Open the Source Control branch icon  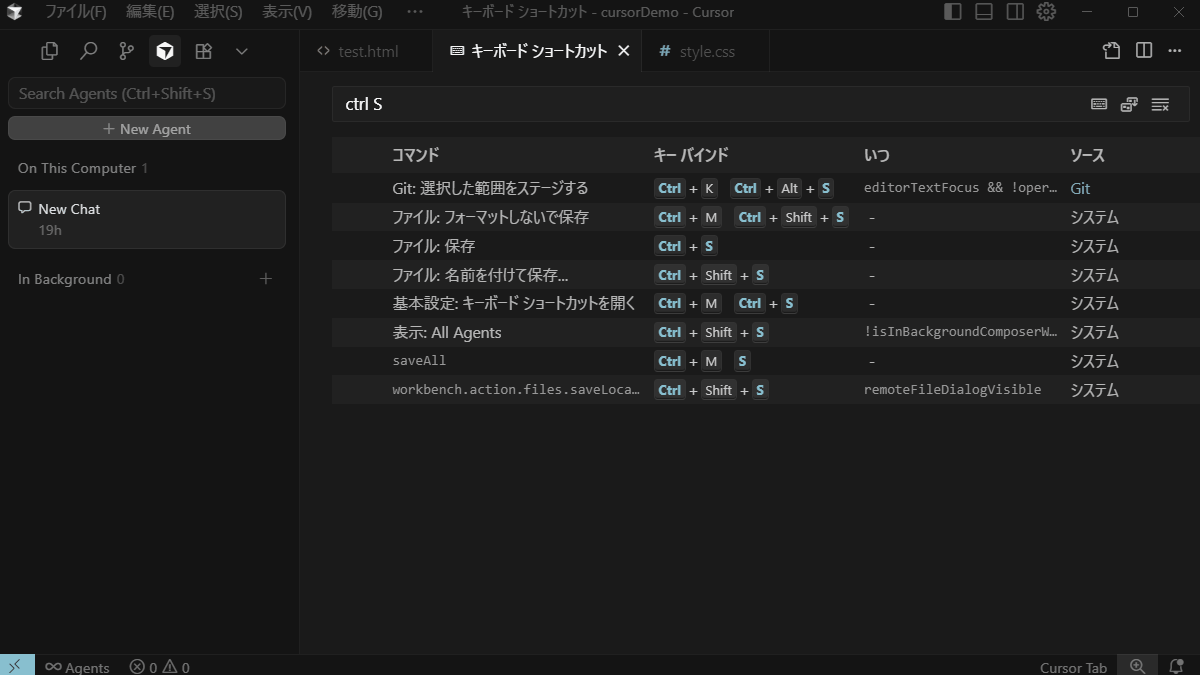[126, 51]
